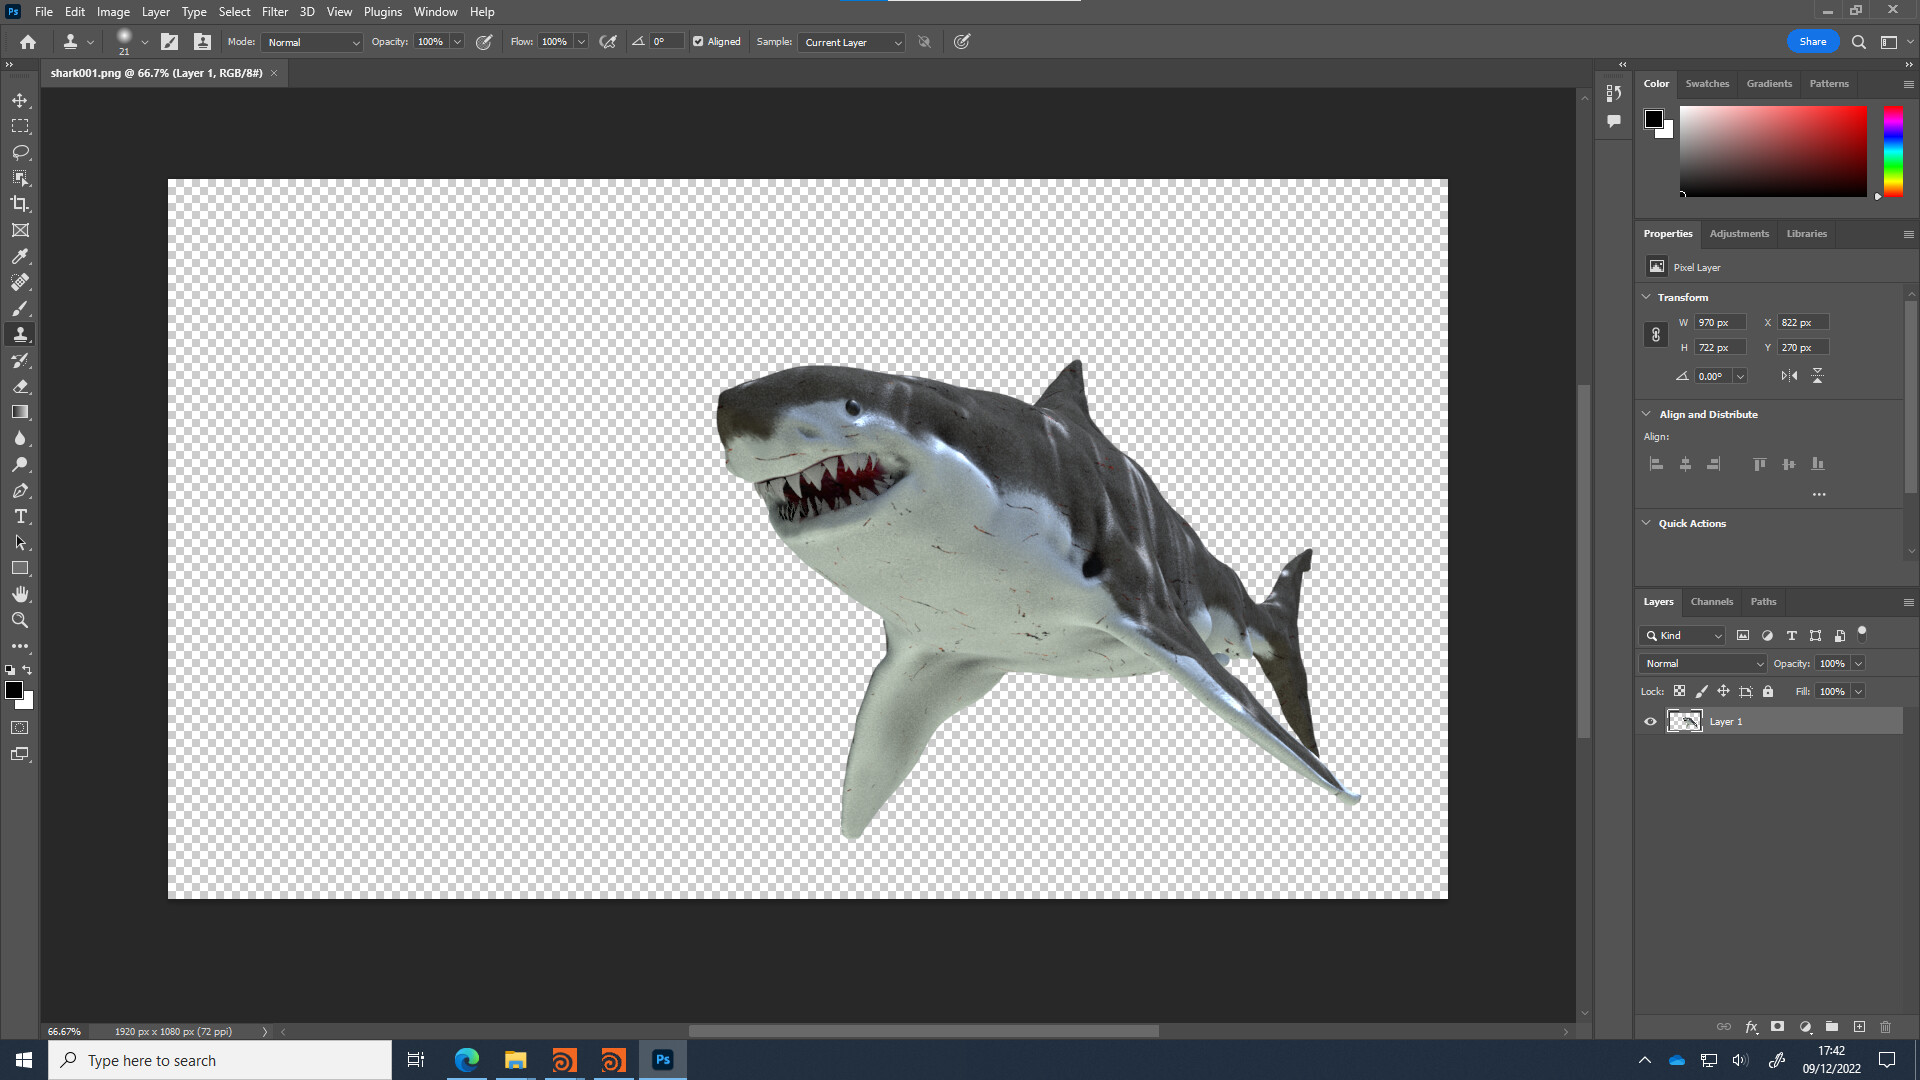Toggle the Aligned option for clone stamp
The height and width of the screenshot is (1080, 1920).
pyautogui.click(x=697, y=41)
